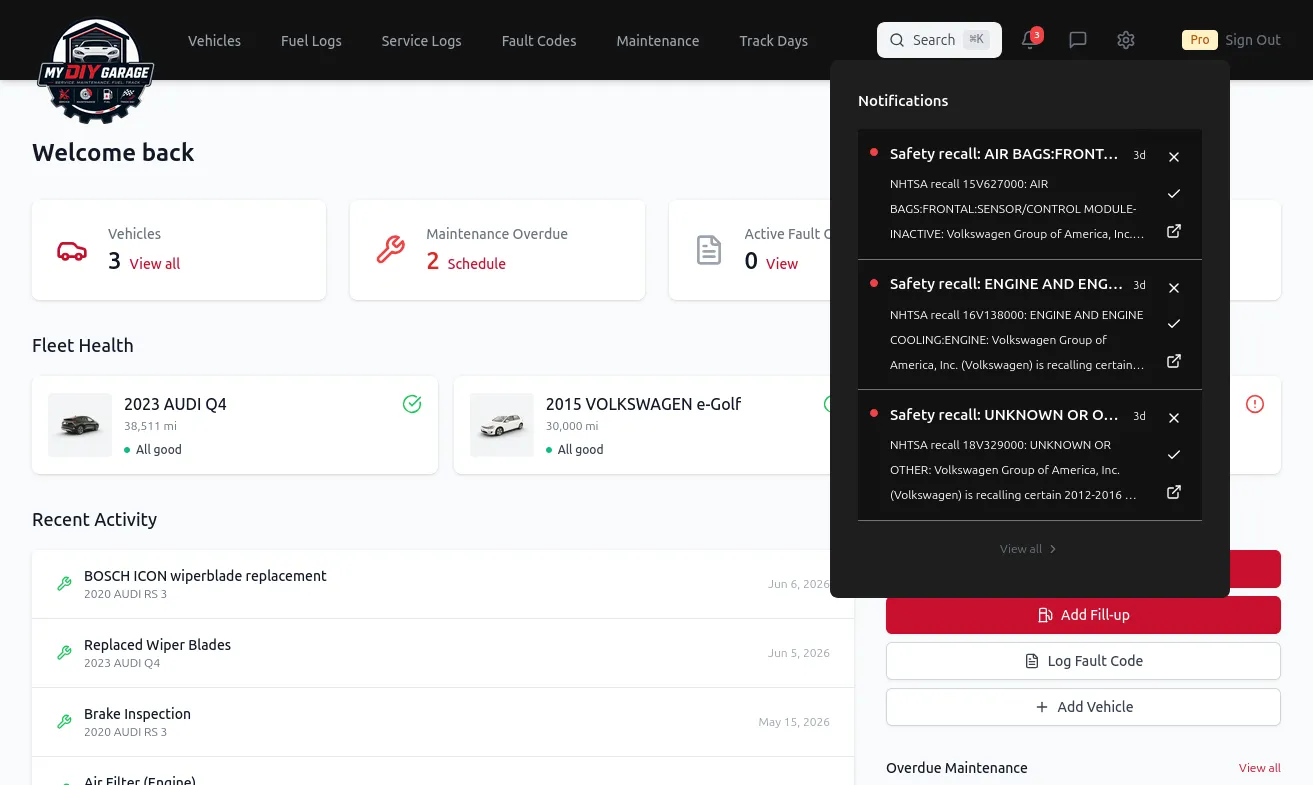Image resolution: width=1313 pixels, height=785 pixels.
Task: Open the Service Logs nav item
Action: [x=421, y=41]
